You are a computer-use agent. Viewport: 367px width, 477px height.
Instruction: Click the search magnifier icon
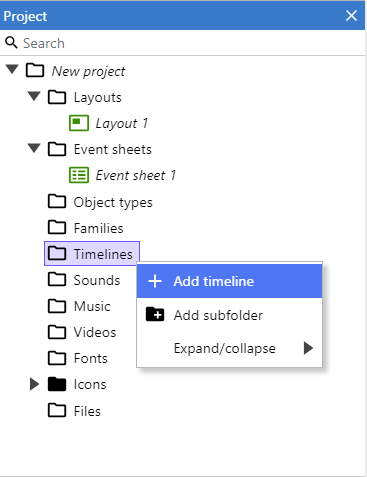coord(11,43)
